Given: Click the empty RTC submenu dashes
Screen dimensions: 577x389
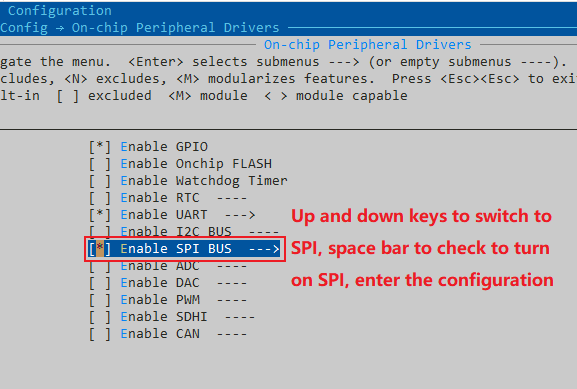Looking at the screenshot, I should [232, 198].
